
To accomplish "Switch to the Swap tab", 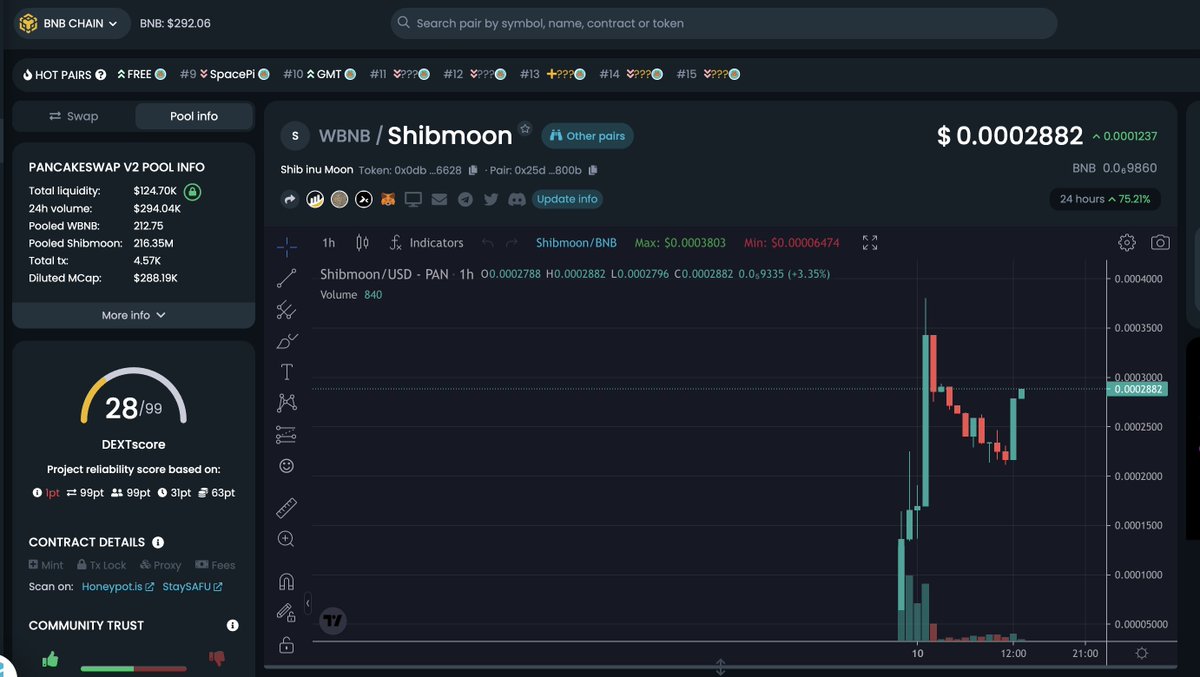I will pyautogui.click(x=73, y=116).
